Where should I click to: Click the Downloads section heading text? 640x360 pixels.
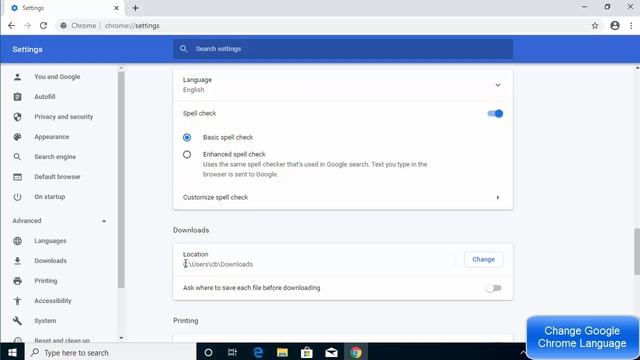pyautogui.click(x=191, y=230)
